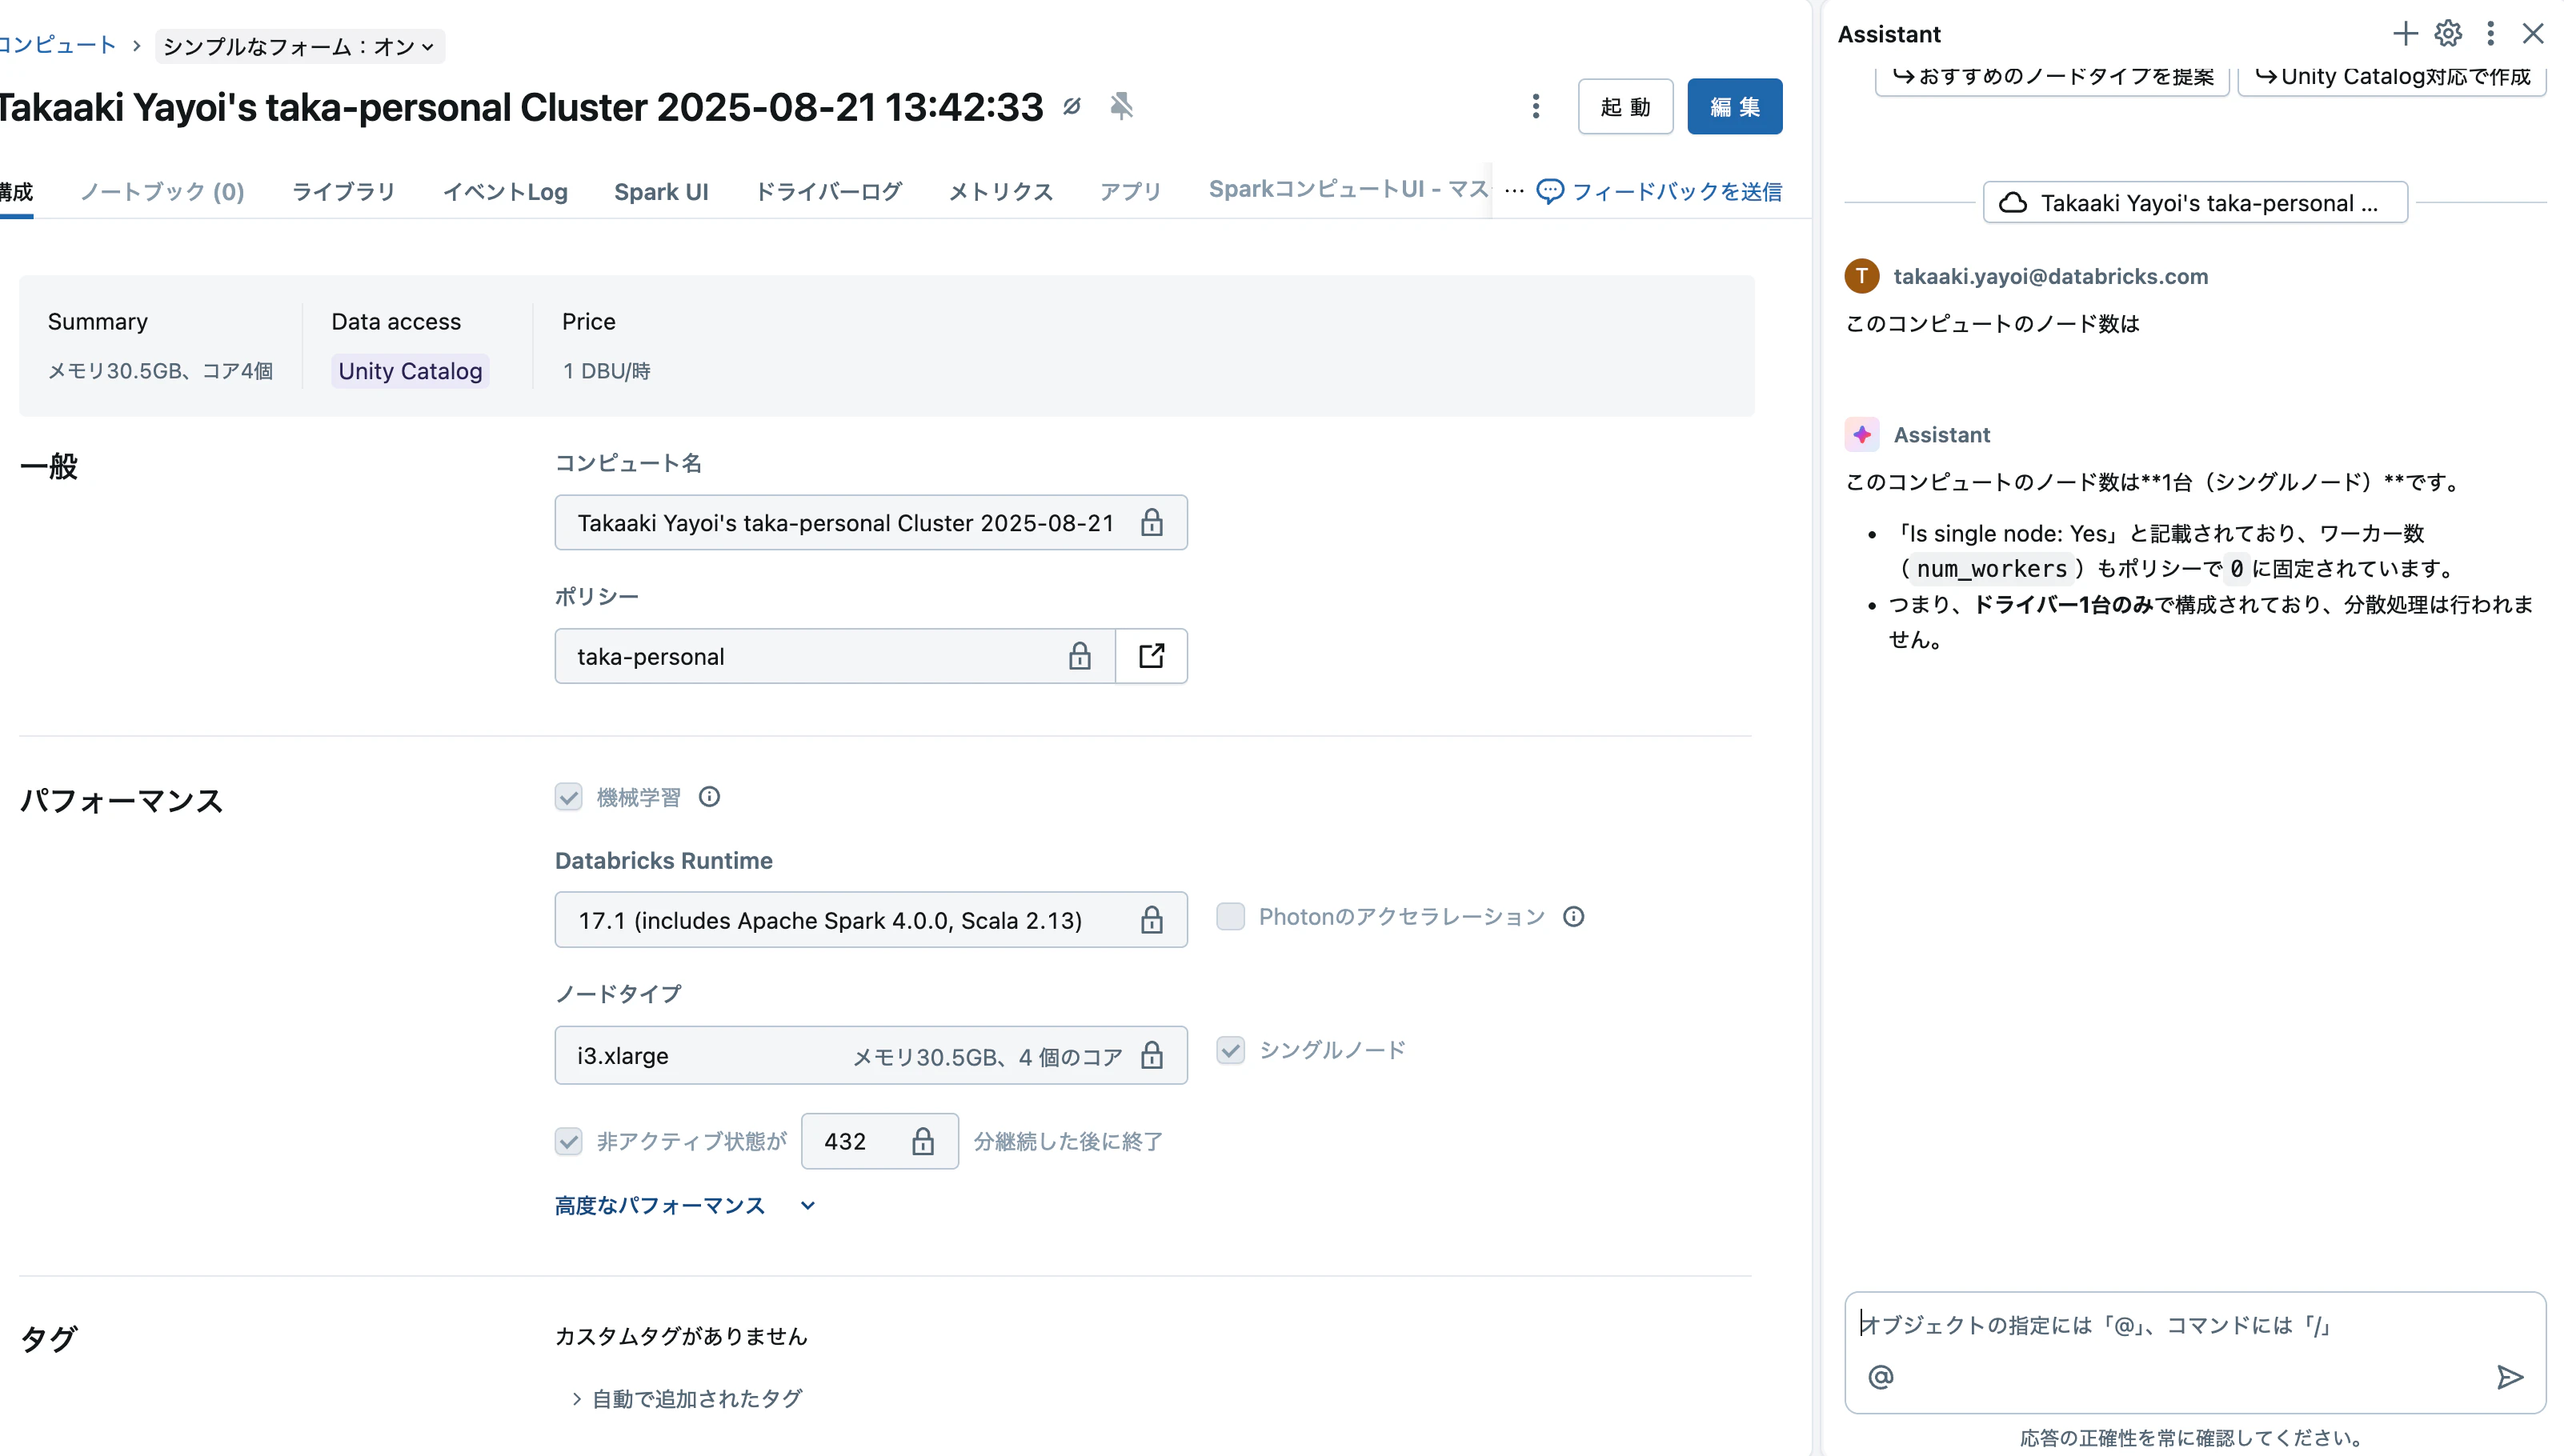Click the 起動 button
The image size is (2564, 1456).
click(1625, 106)
